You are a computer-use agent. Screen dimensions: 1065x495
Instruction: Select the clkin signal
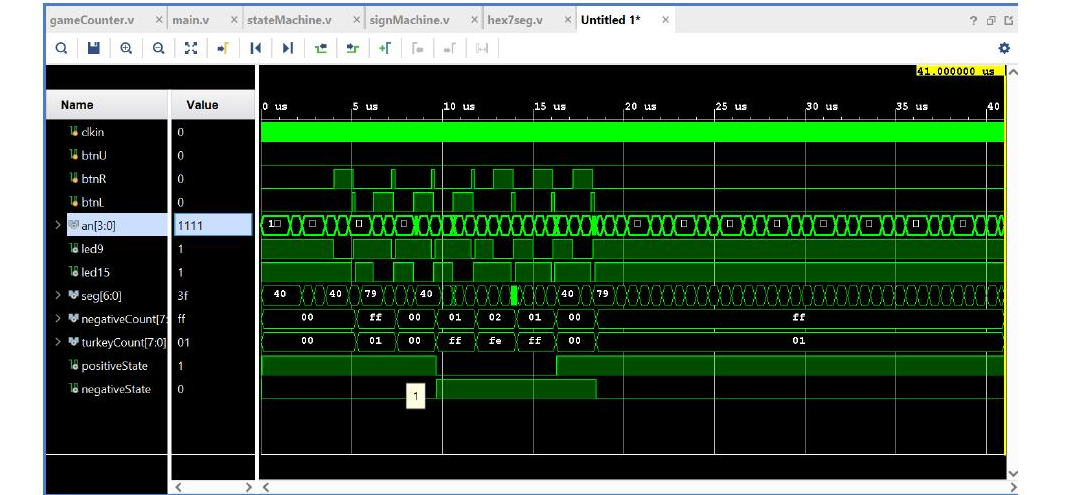click(x=92, y=132)
